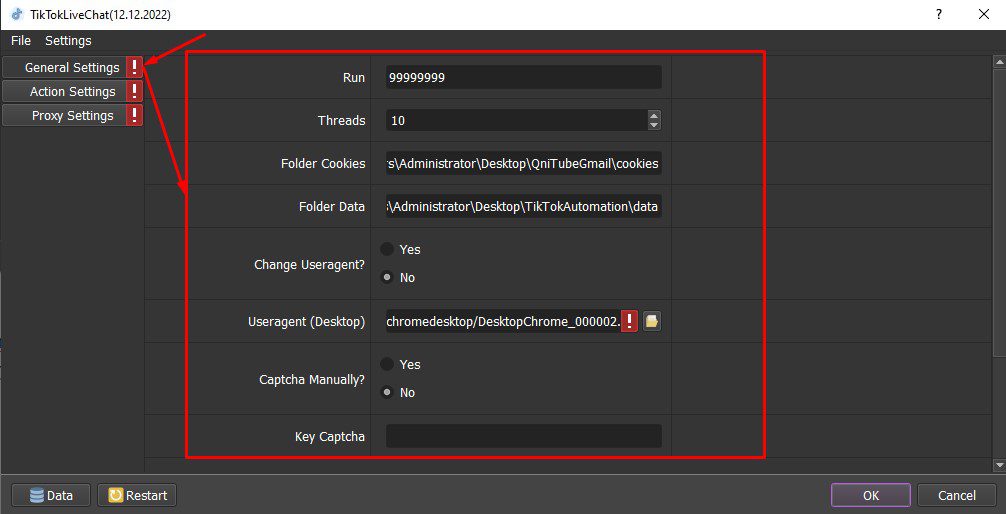Click the help question mark in title bar
The width and height of the screenshot is (1006, 514).
click(x=939, y=14)
